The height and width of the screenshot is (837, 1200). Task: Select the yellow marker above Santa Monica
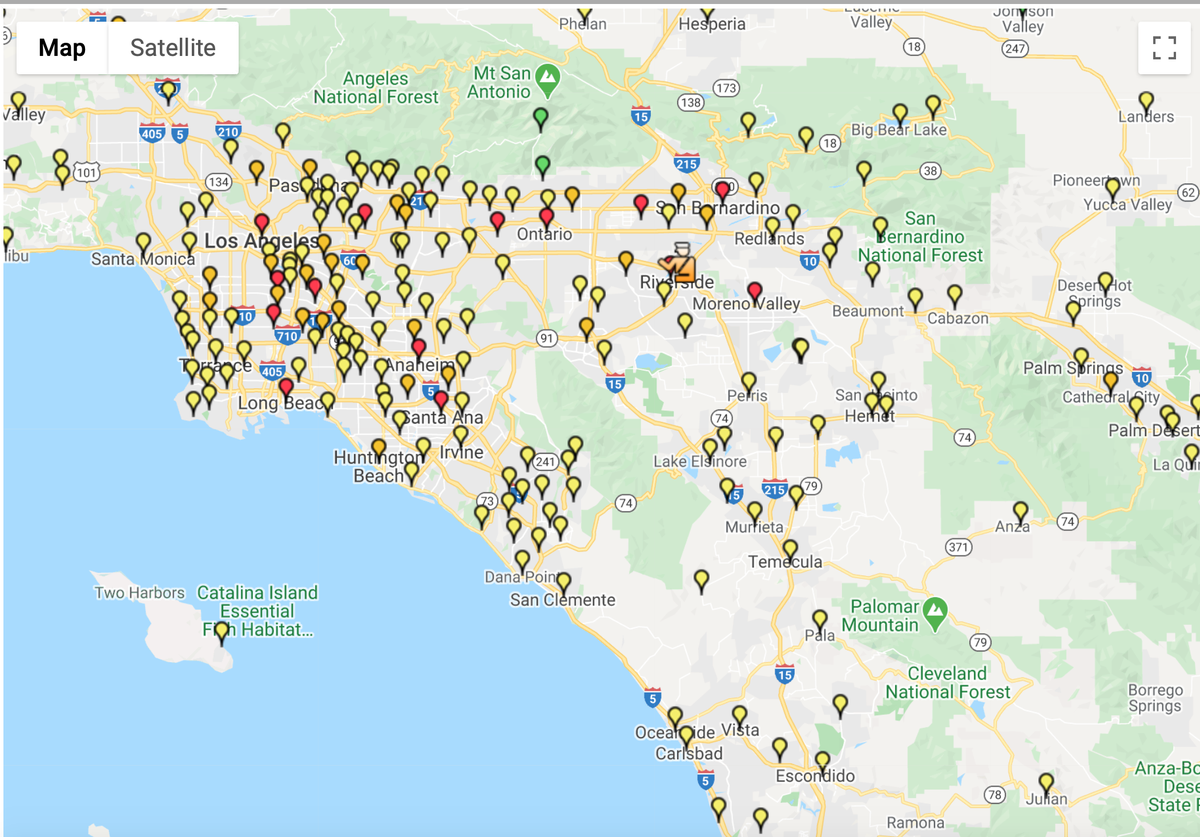point(143,244)
